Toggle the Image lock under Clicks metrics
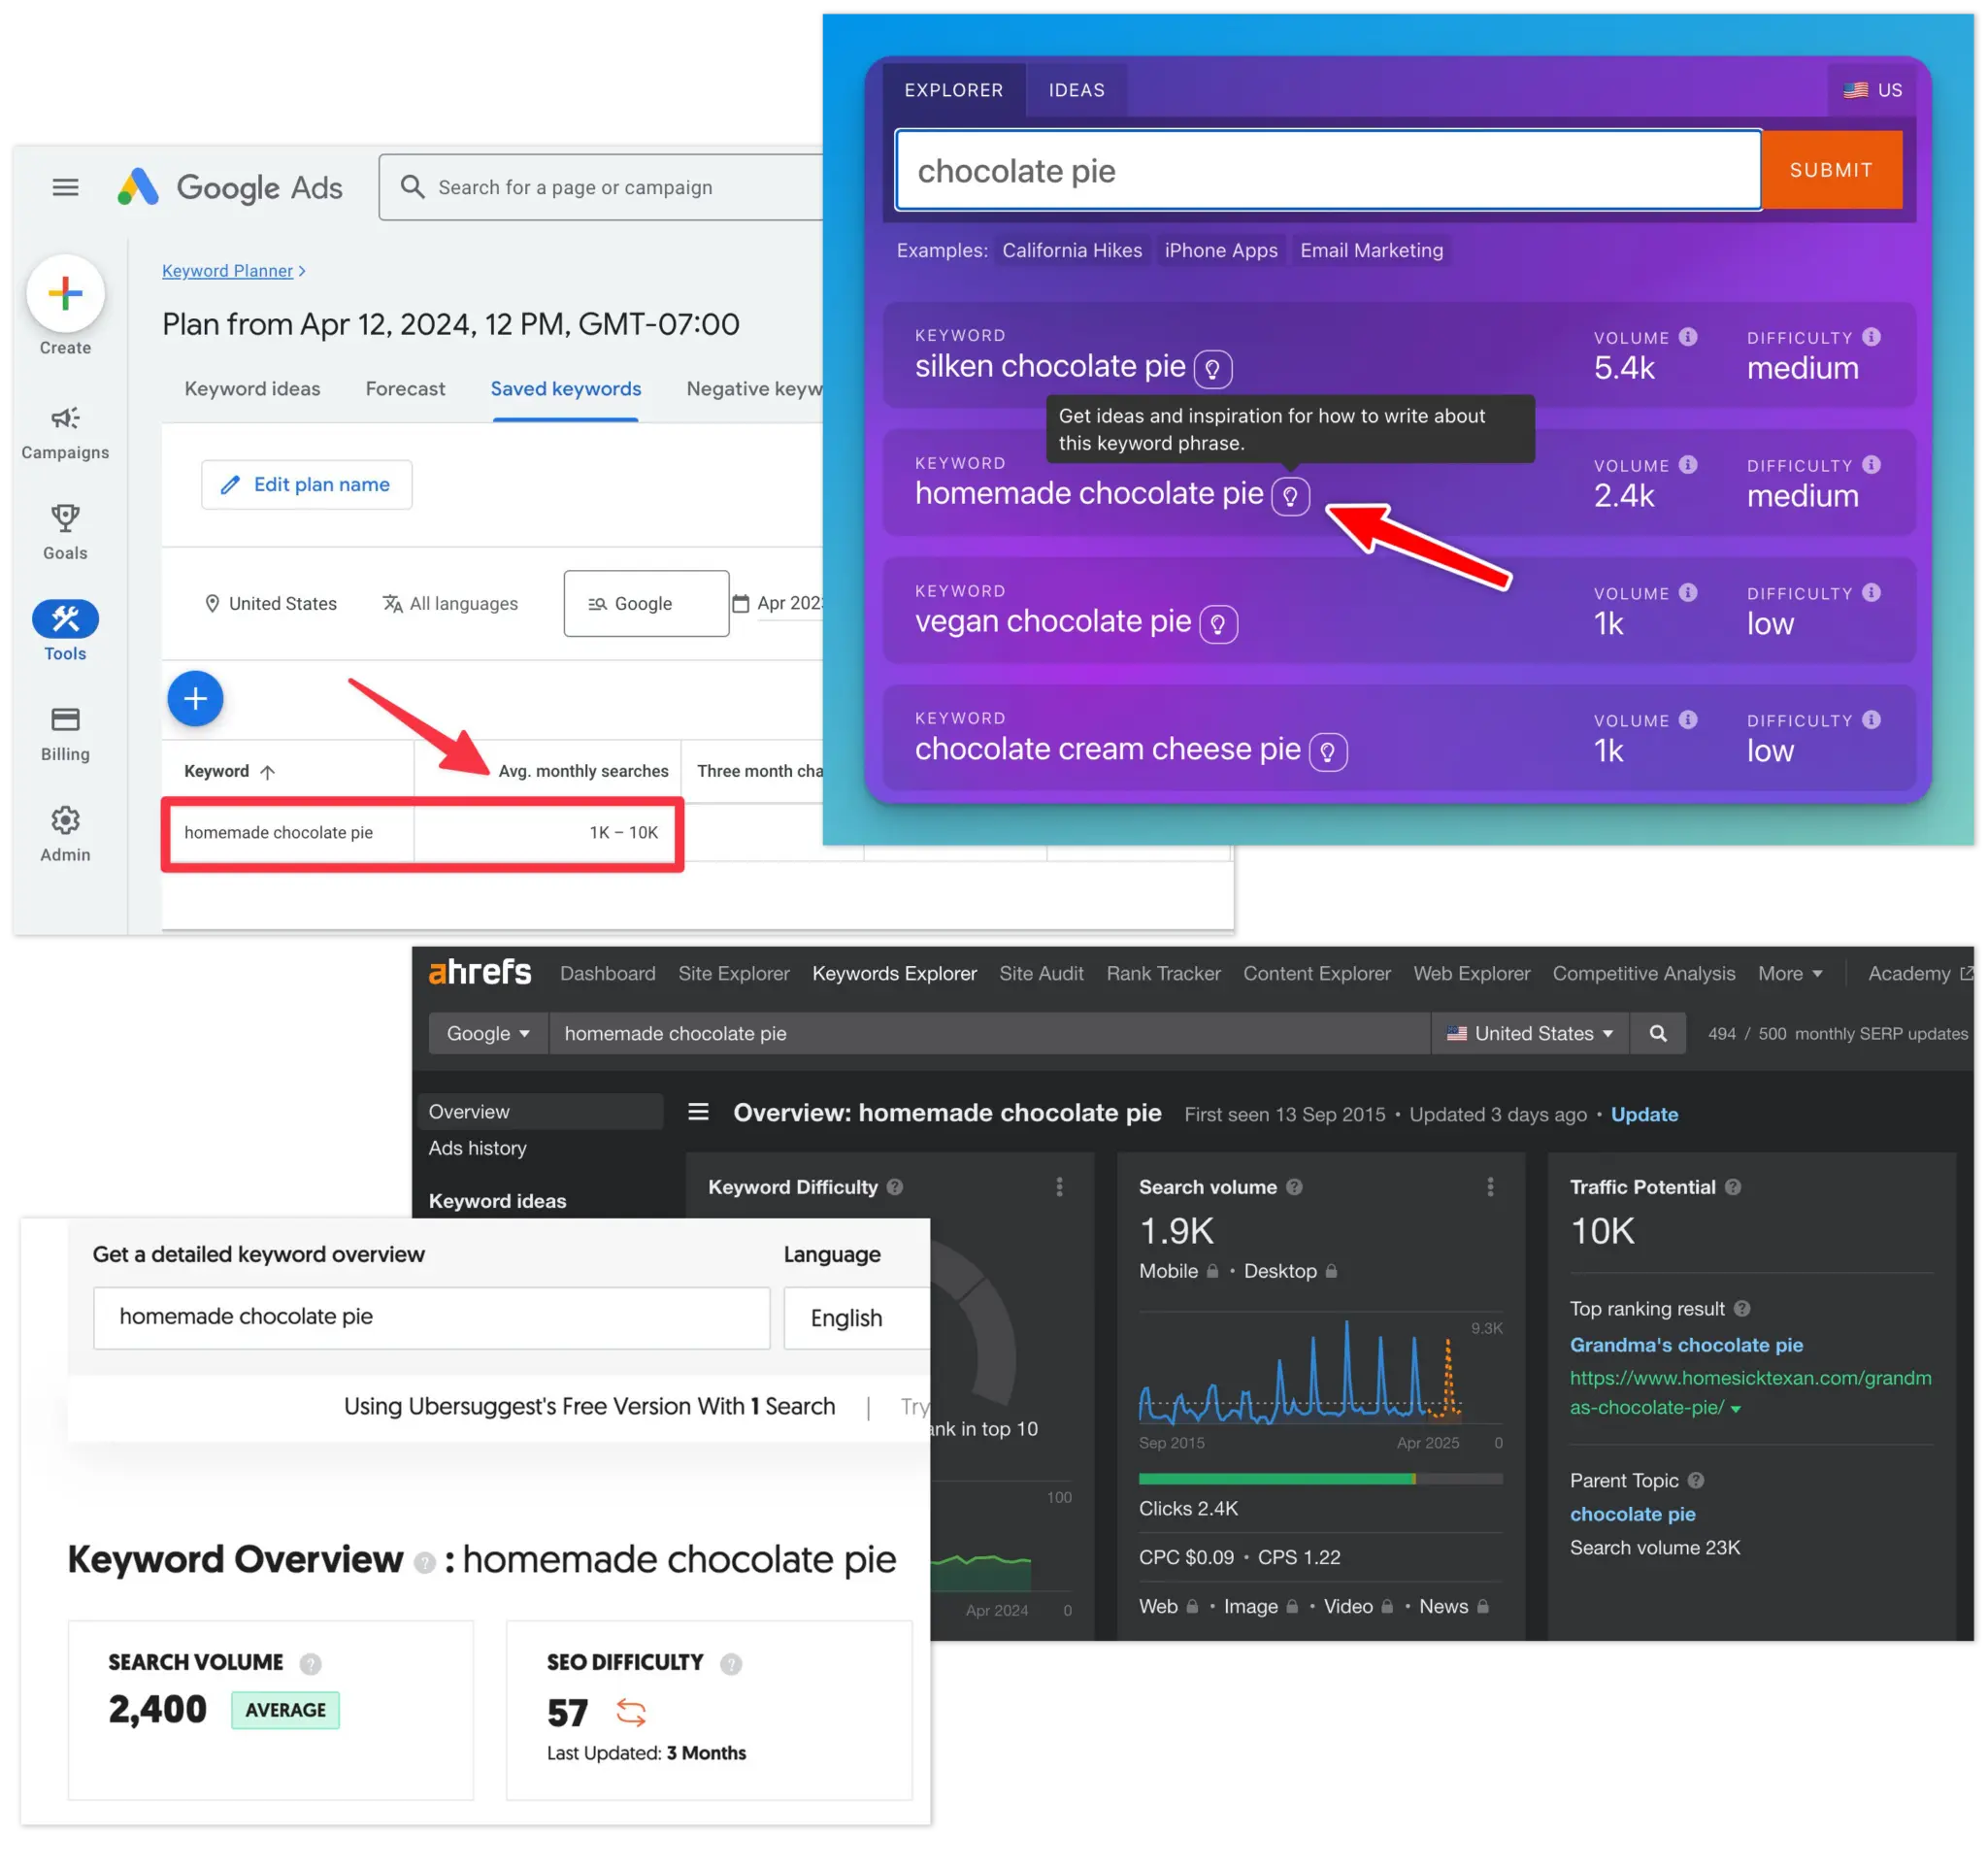Image resolution: width=1988 pixels, height=1868 pixels. coord(1294,1606)
